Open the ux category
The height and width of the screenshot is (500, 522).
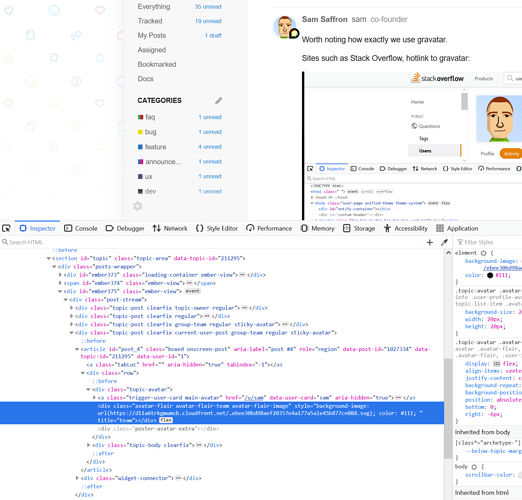(149, 176)
